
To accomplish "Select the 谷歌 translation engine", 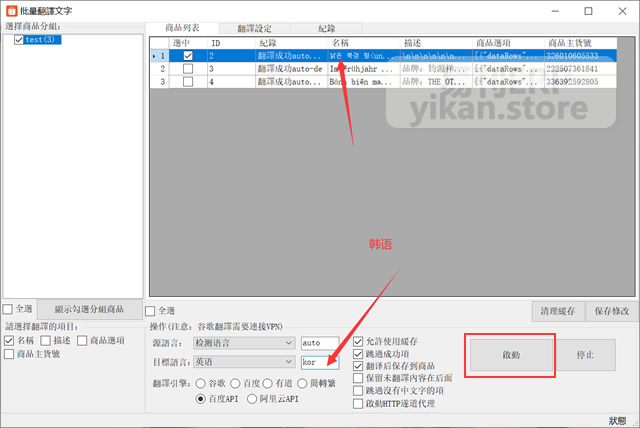I will [204, 383].
